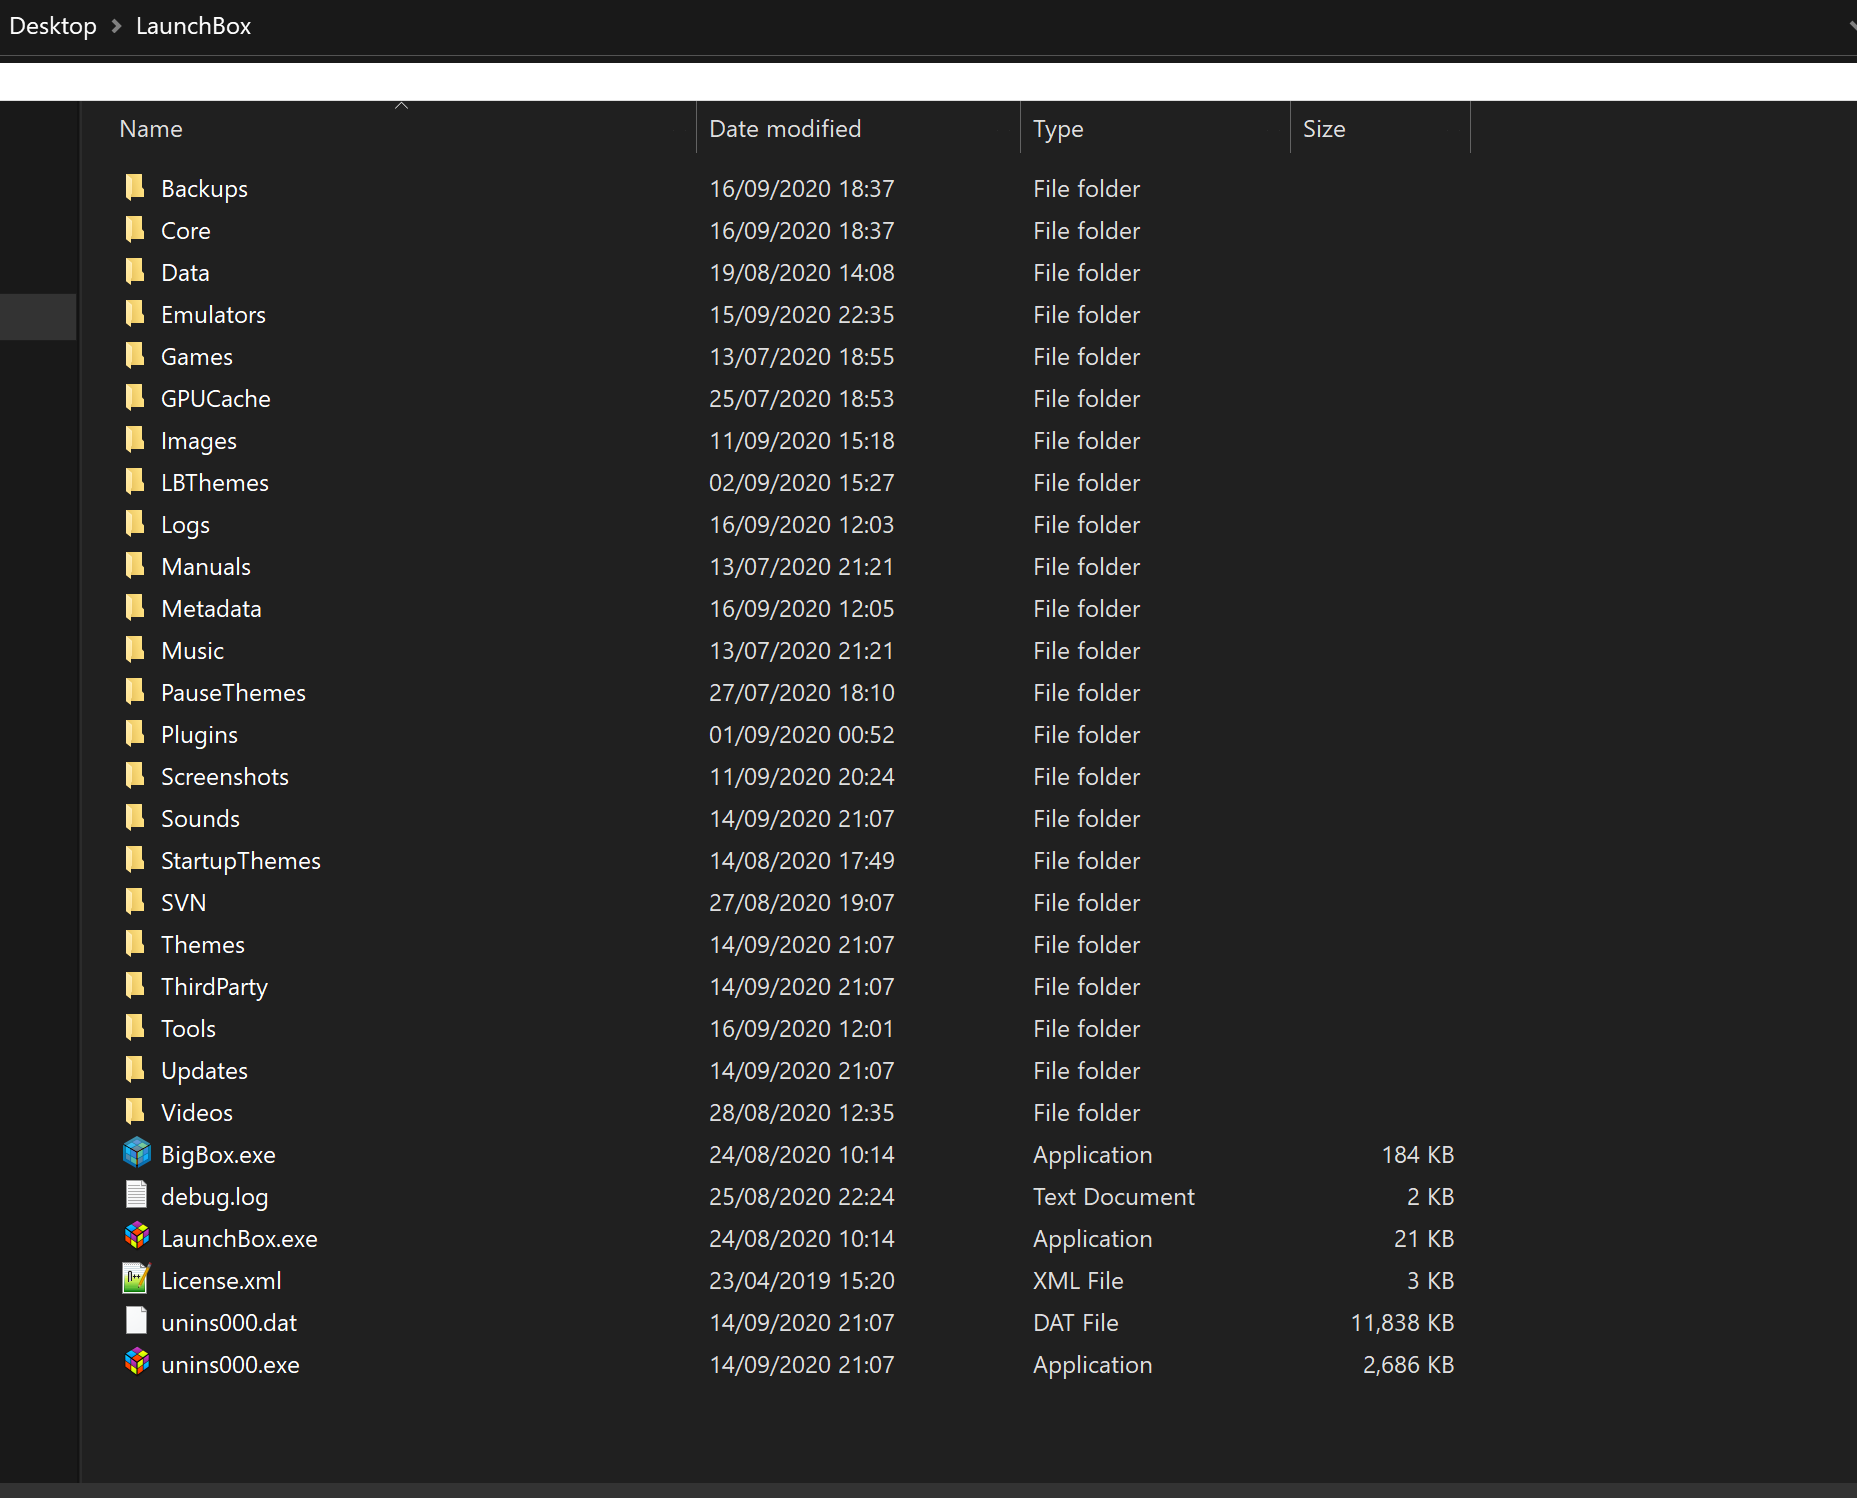
Task: Click the Plugins folder icon
Action: coord(135,733)
